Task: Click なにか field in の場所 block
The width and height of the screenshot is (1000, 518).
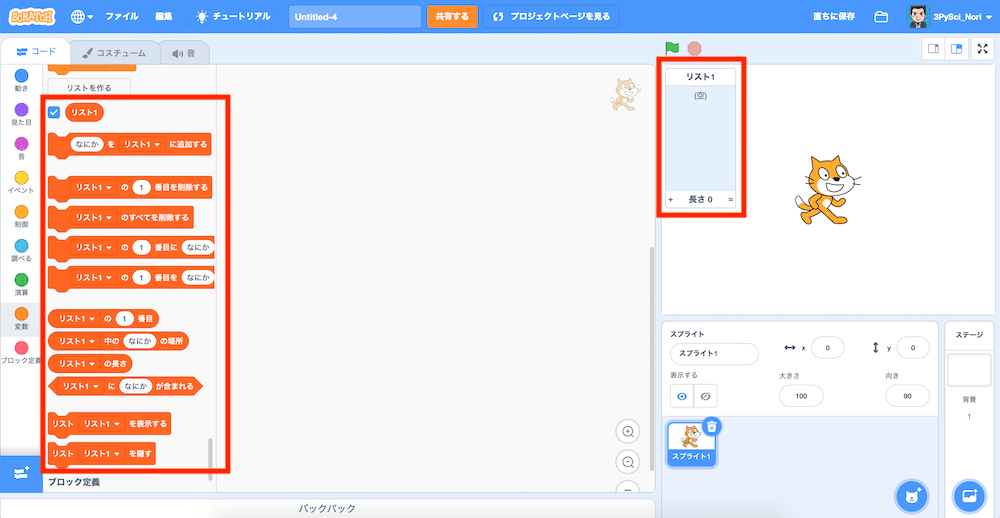Action: 140,341
